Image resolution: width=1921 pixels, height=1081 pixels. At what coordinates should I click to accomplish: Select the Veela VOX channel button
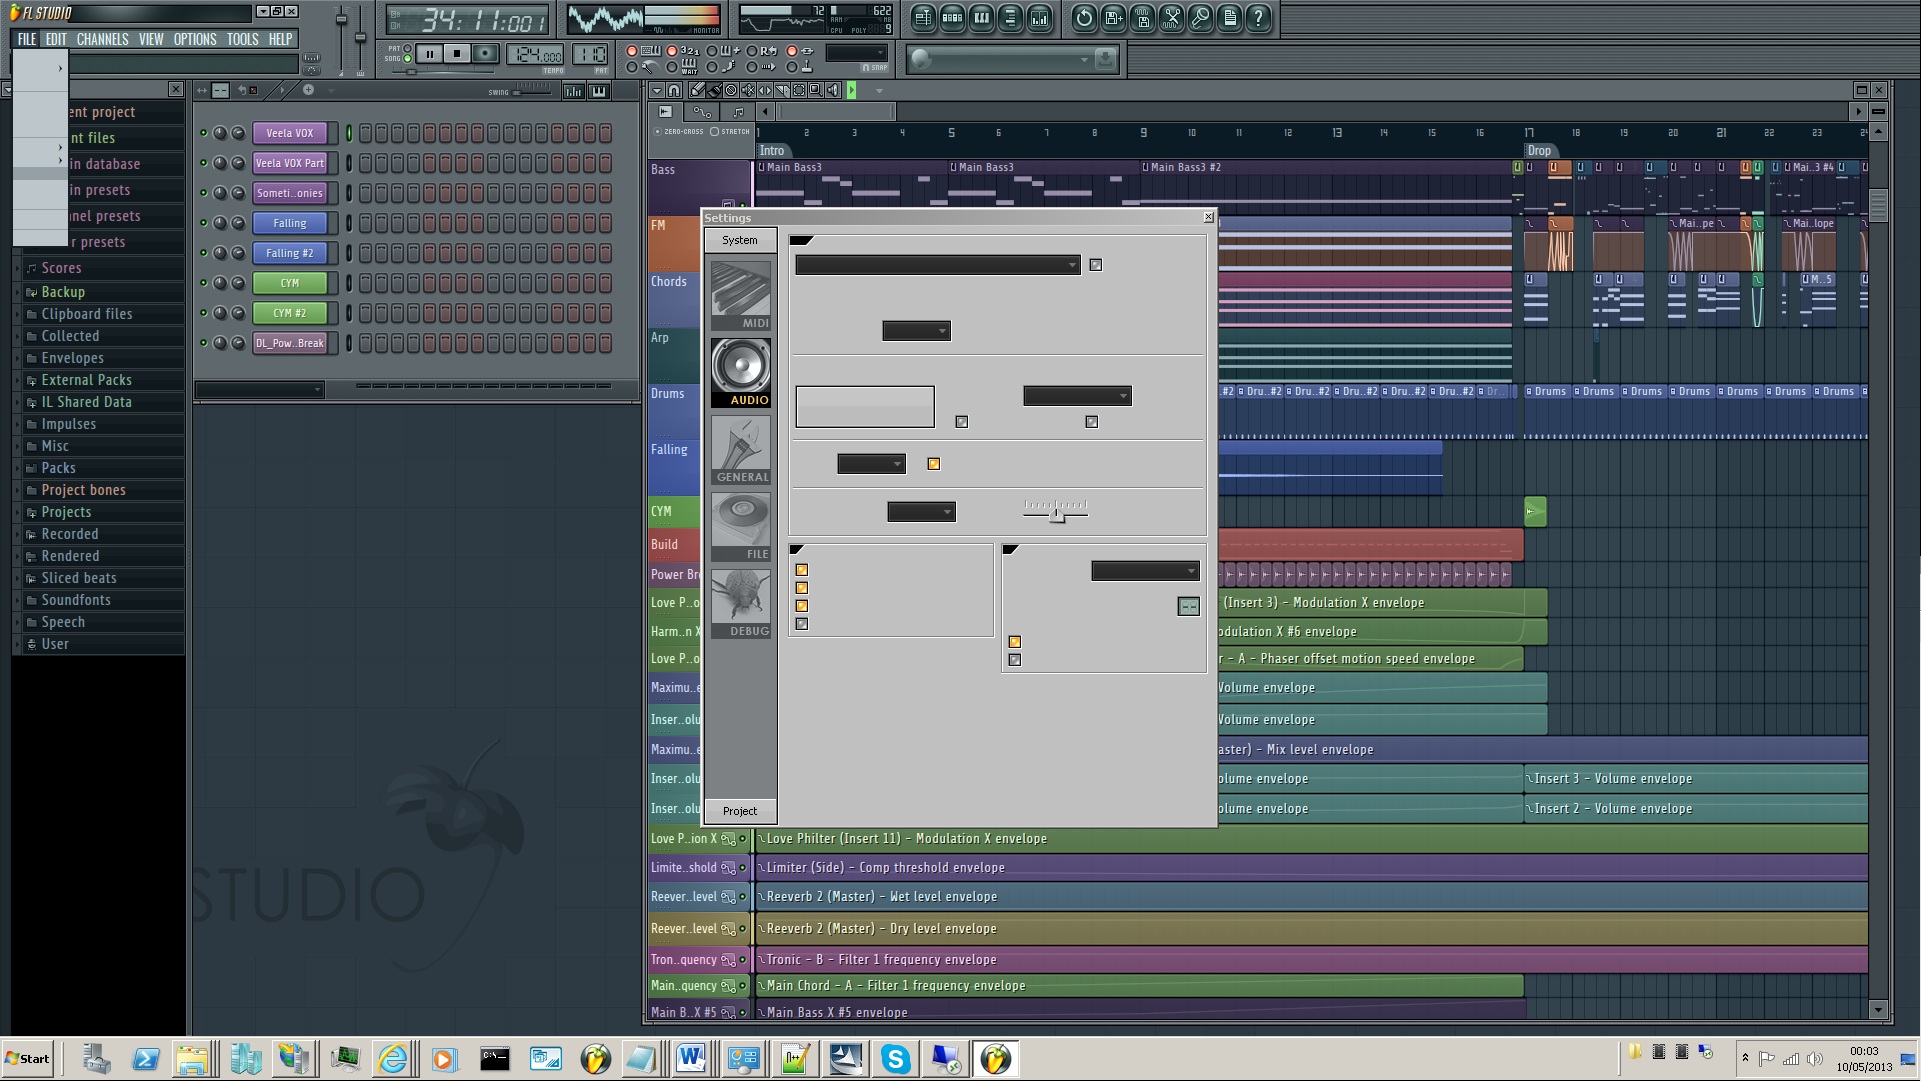(290, 133)
